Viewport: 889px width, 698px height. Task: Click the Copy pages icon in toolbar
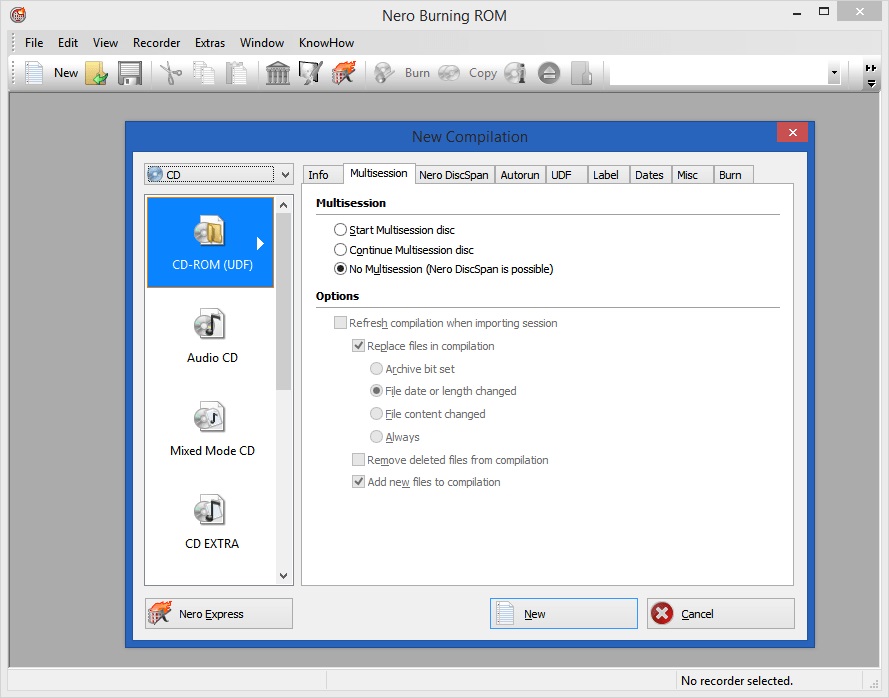[x=204, y=73]
